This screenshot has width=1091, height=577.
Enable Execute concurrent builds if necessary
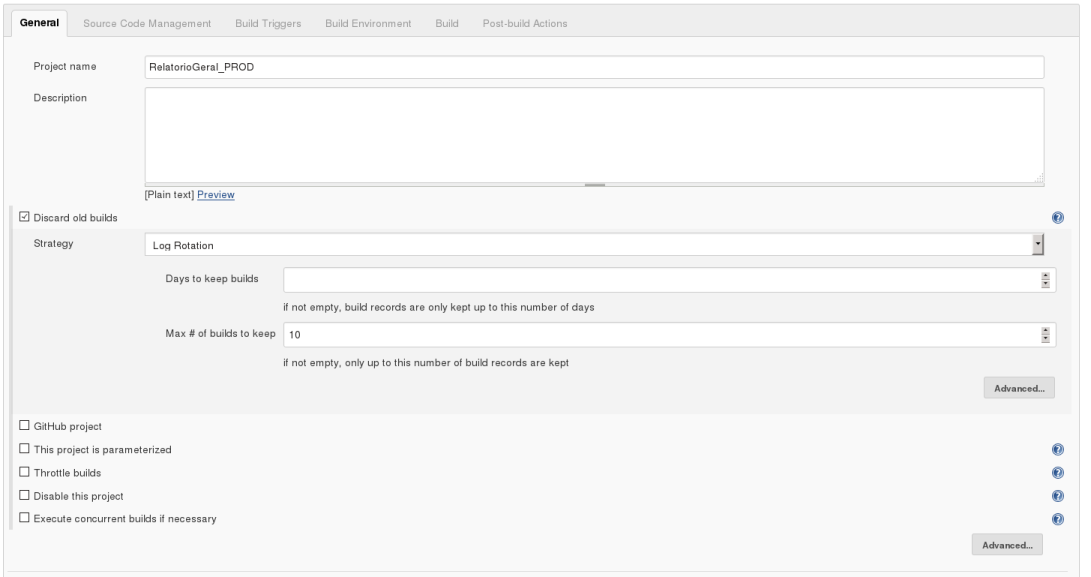[x=25, y=519]
